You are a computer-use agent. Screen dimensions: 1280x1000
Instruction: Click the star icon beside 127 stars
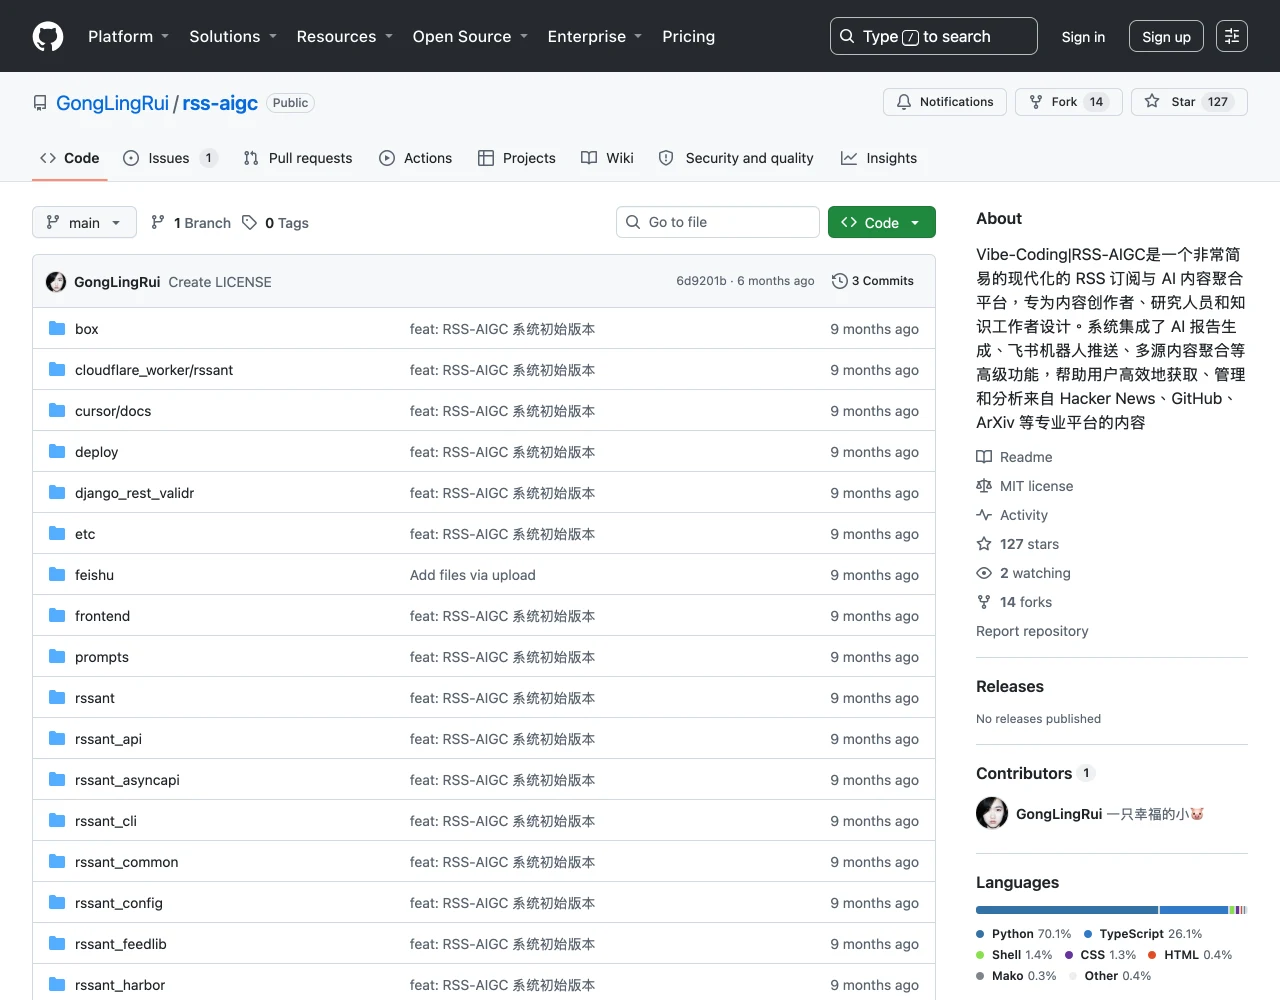tap(984, 544)
